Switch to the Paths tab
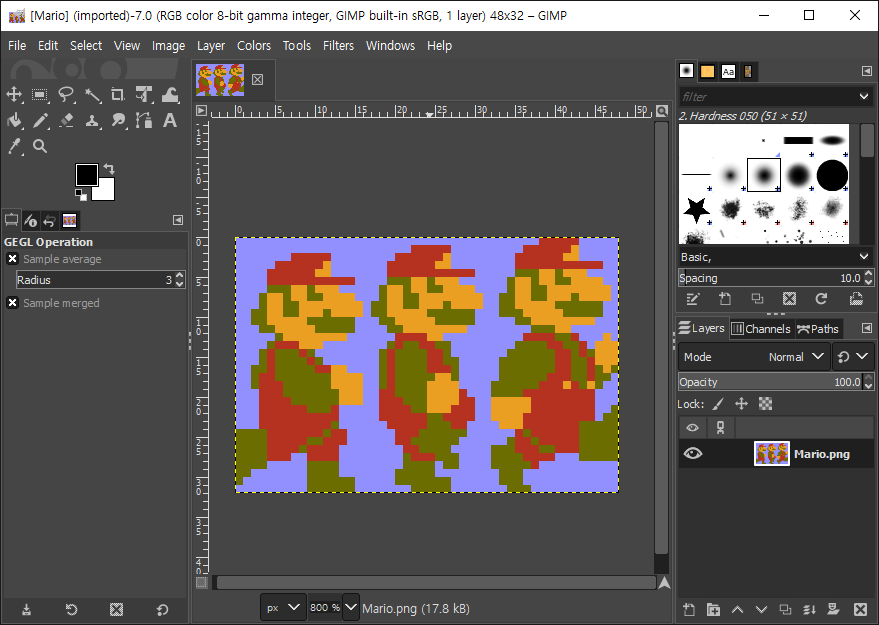879x625 pixels. click(818, 328)
